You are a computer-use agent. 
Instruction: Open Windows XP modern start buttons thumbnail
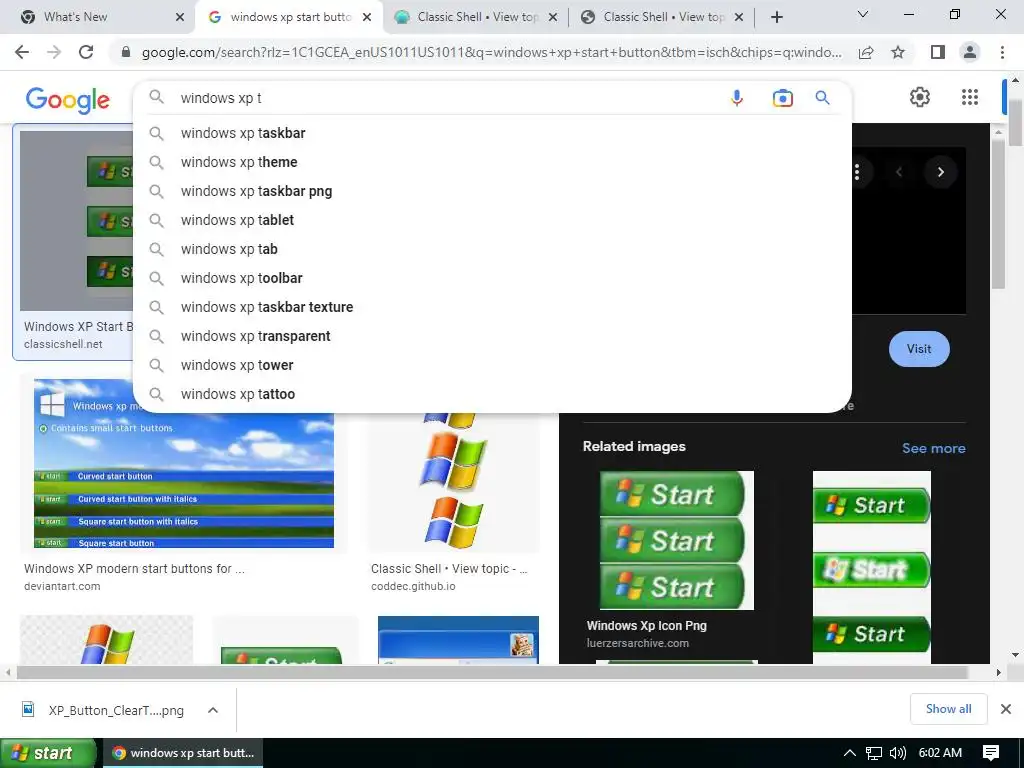click(184, 463)
